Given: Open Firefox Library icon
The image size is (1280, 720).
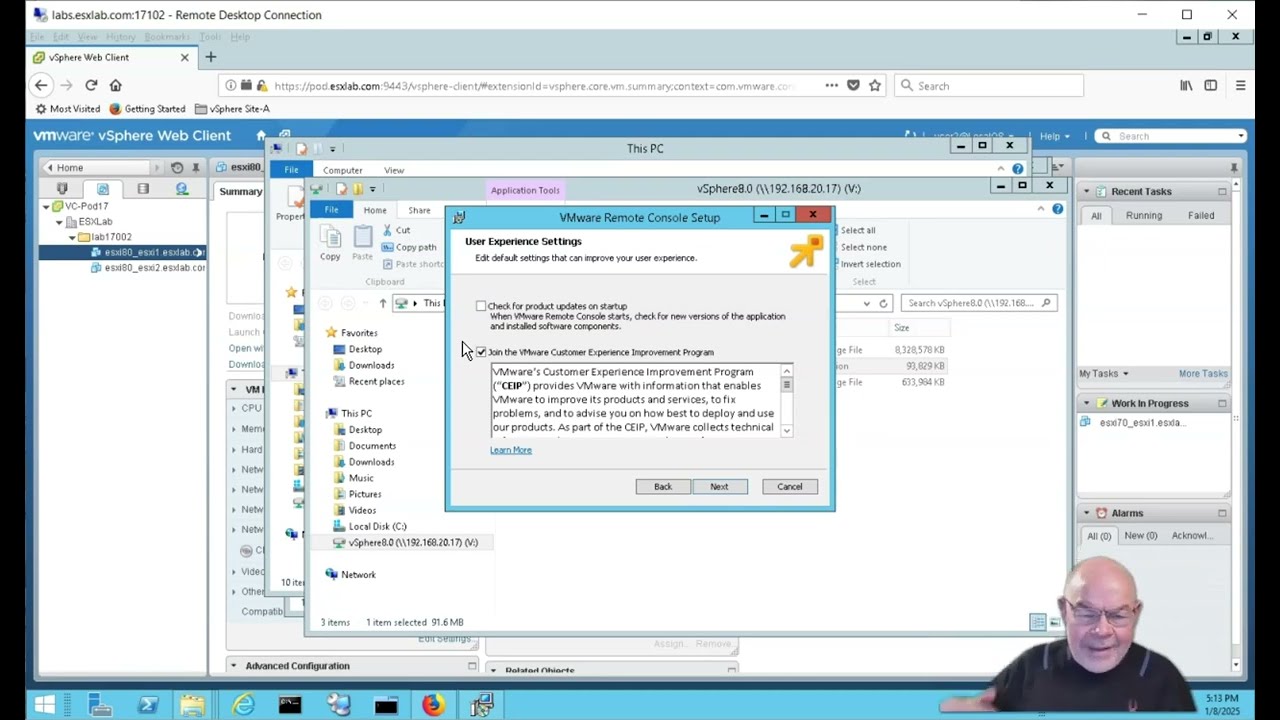Looking at the screenshot, I should [1186, 86].
